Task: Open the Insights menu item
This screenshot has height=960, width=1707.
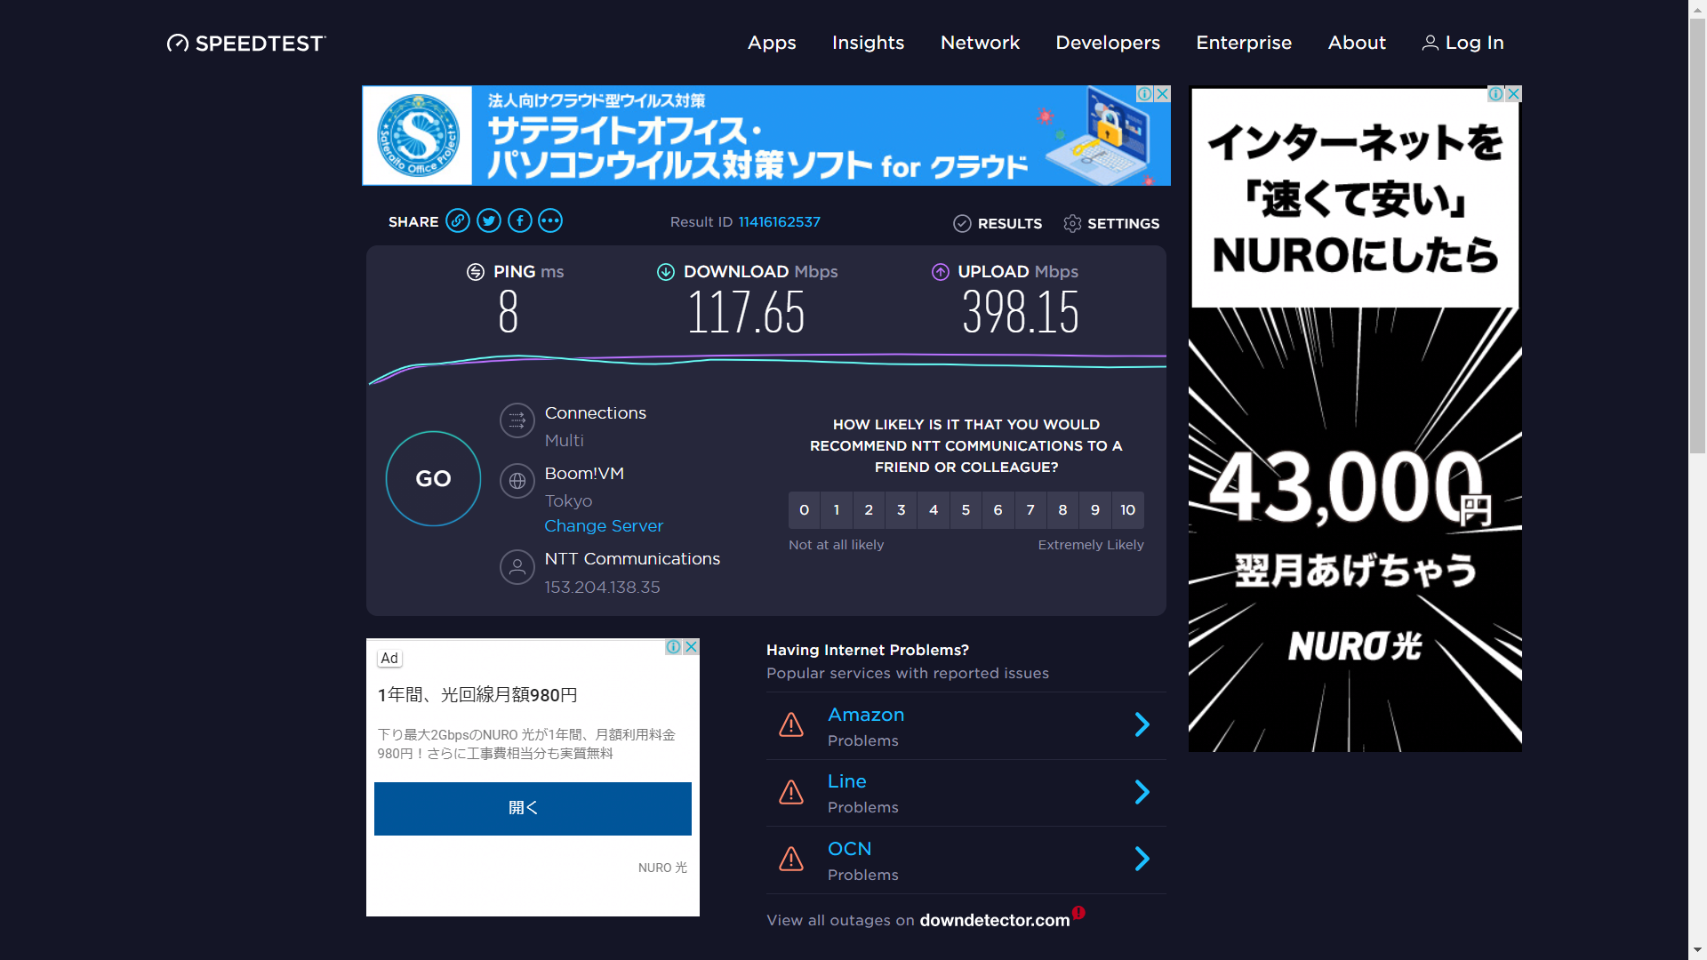Action: click(867, 43)
